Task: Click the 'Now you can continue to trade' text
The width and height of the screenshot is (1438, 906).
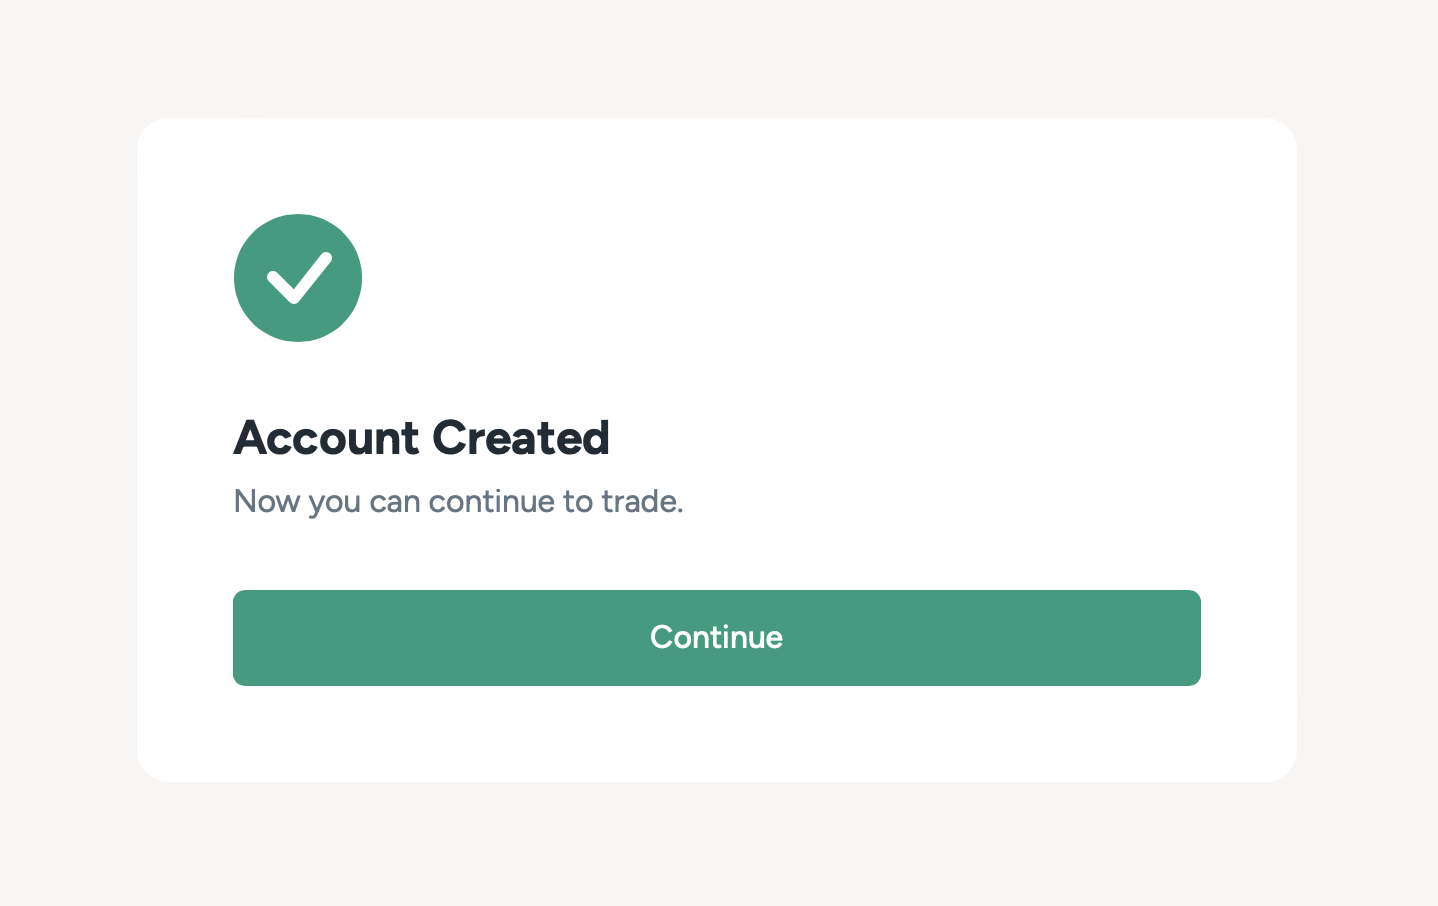Action: pyautogui.click(x=458, y=501)
